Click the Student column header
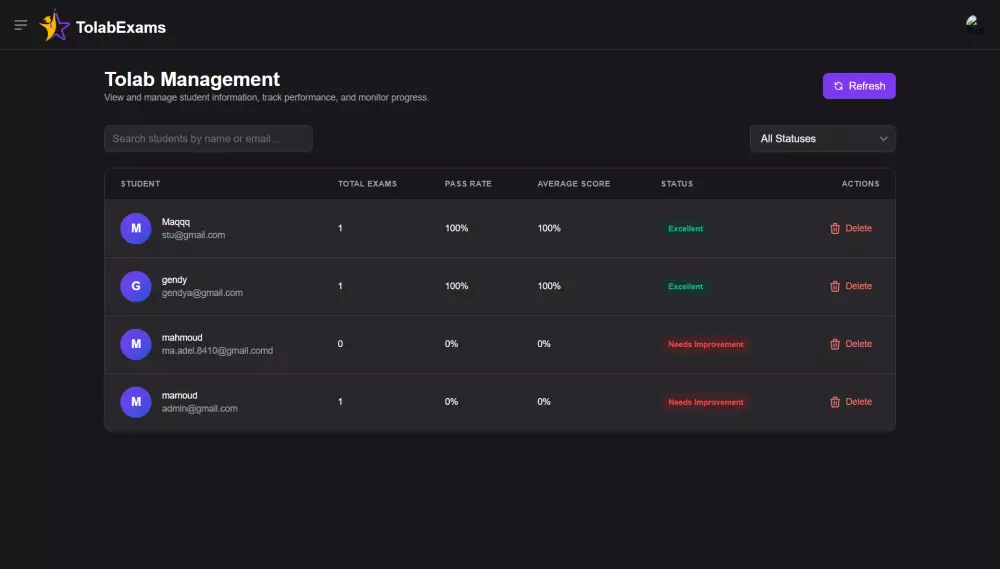Viewport: 1000px width, 569px height. tap(141, 184)
